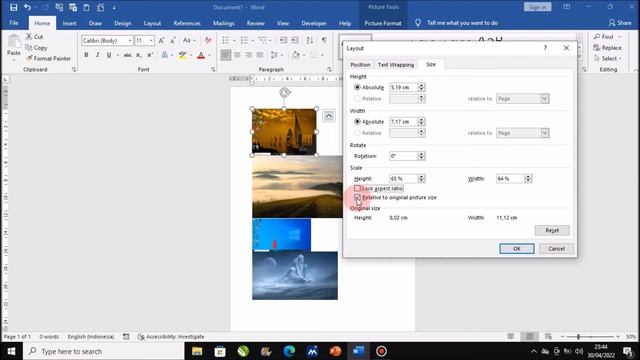Switch to the Text Wrapping tab
The image size is (640, 360).
[396, 64]
